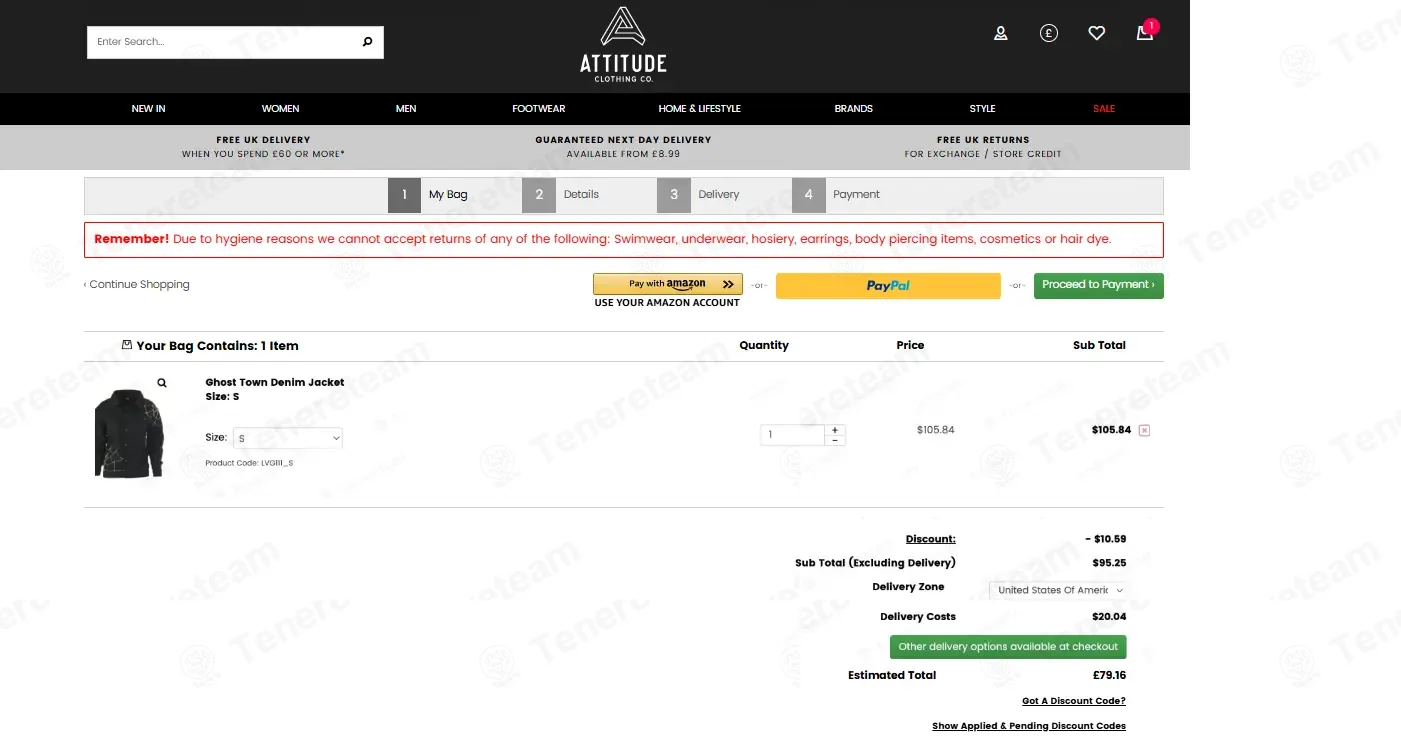Image resolution: width=1401 pixels, height=742 pixels.
Task: Select the Delivery checkout step
Action: coord(699,195)
